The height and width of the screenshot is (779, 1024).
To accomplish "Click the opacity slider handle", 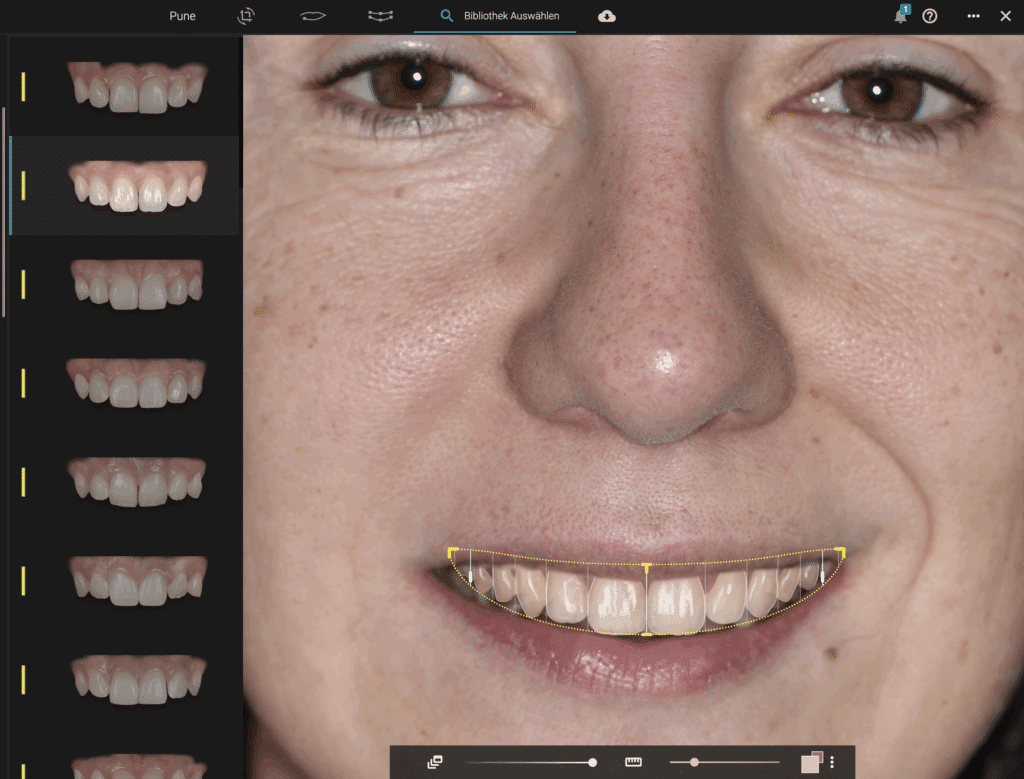I will (593, 762).
